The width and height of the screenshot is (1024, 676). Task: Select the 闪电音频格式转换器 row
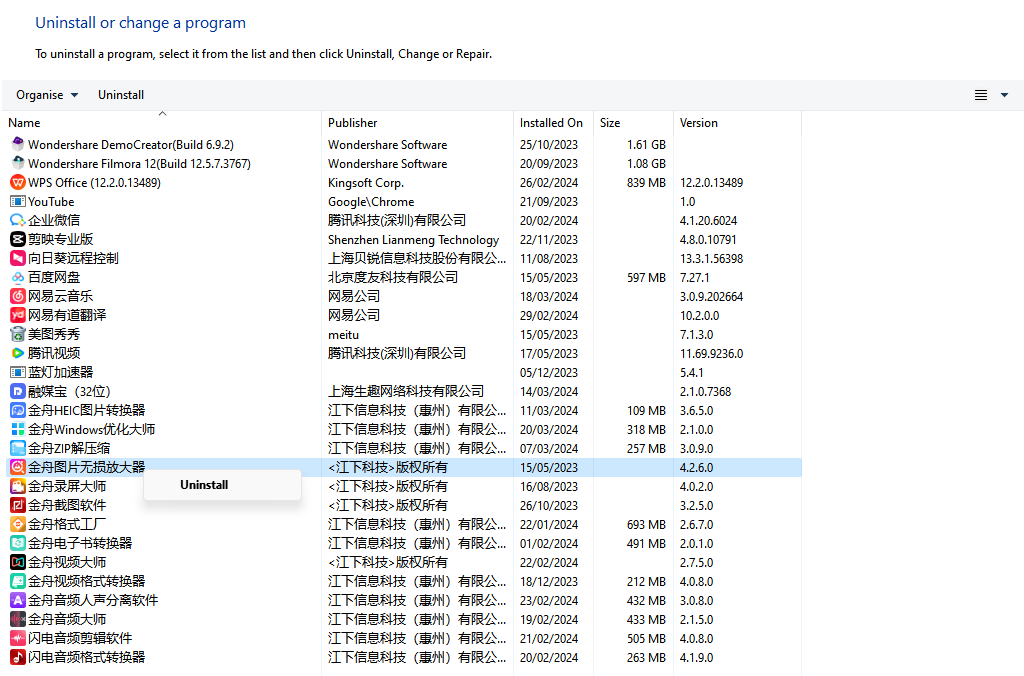coord(86,657)
